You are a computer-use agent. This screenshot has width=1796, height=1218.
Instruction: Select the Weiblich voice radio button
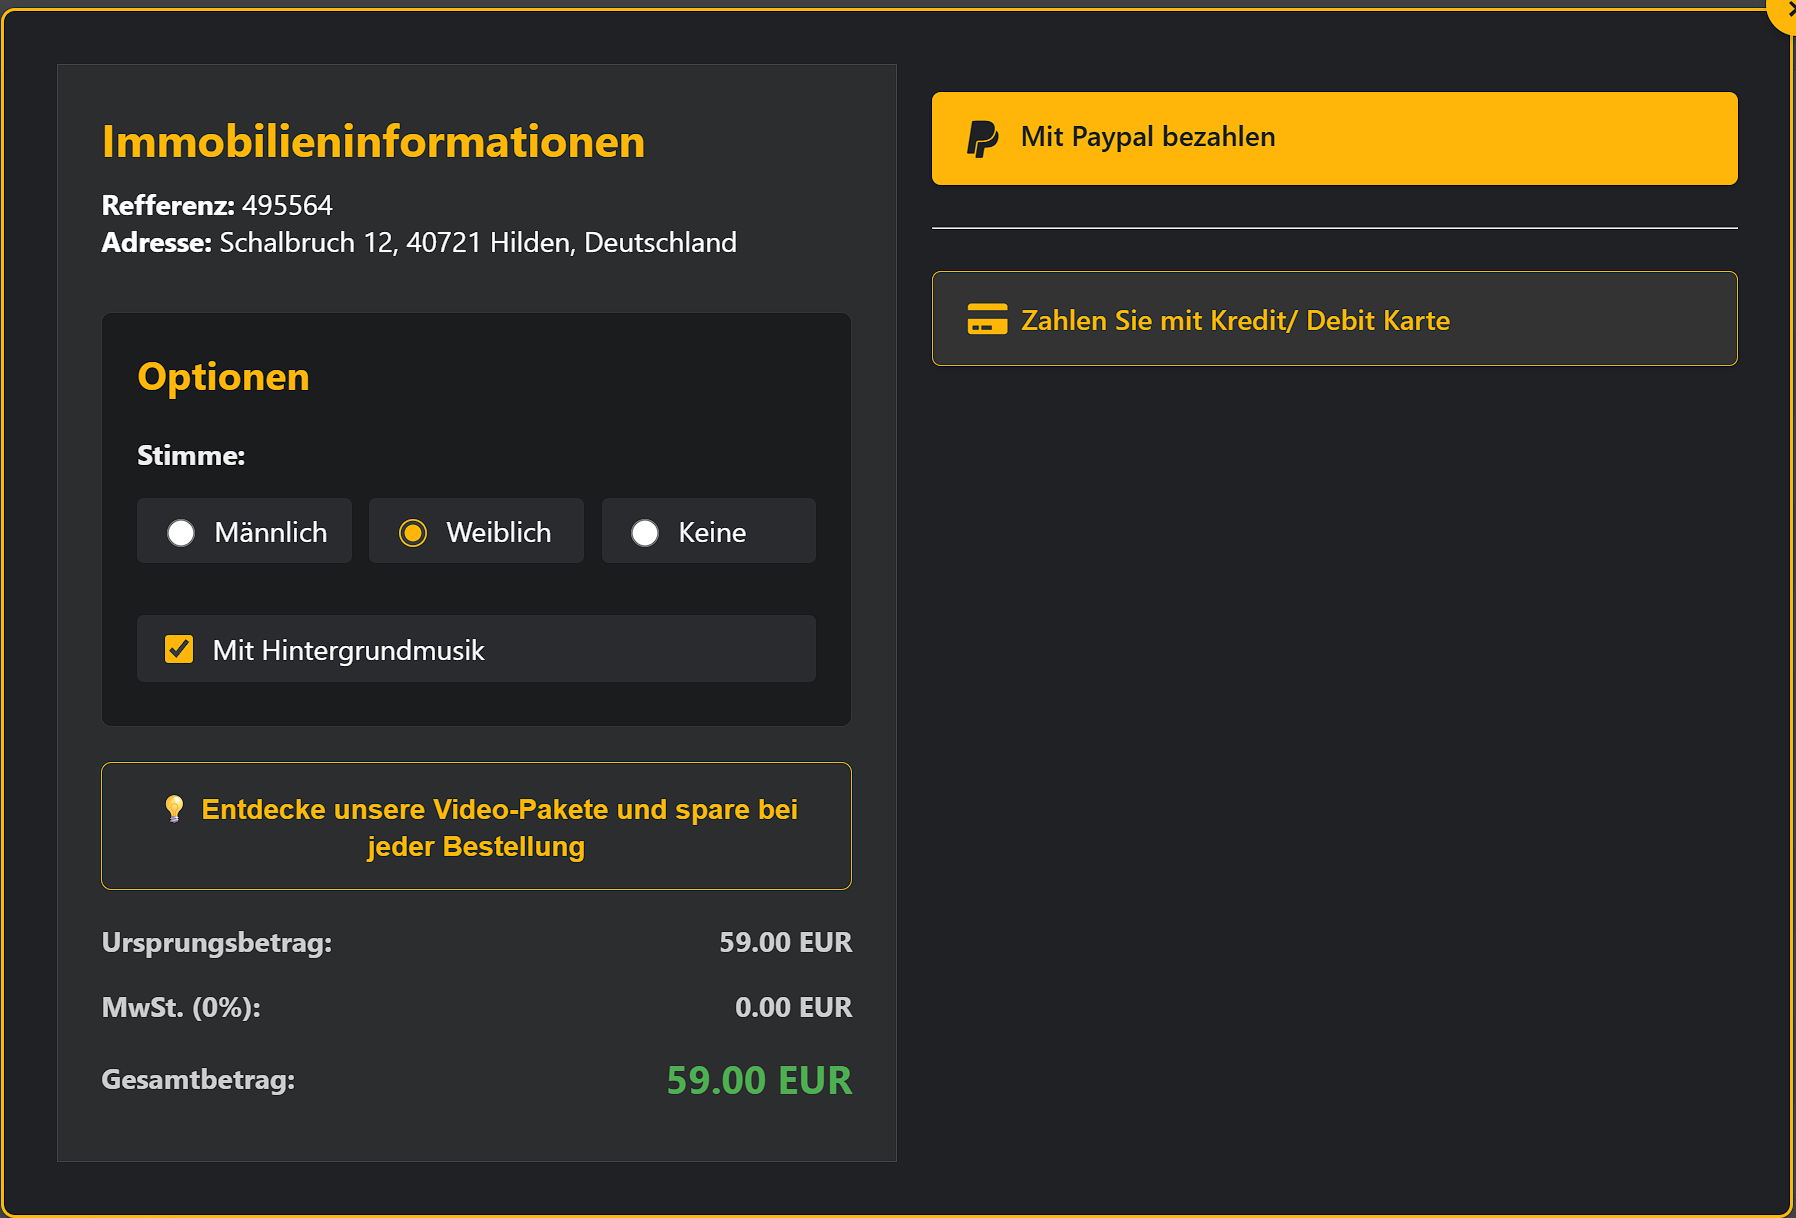pos(413,533)
